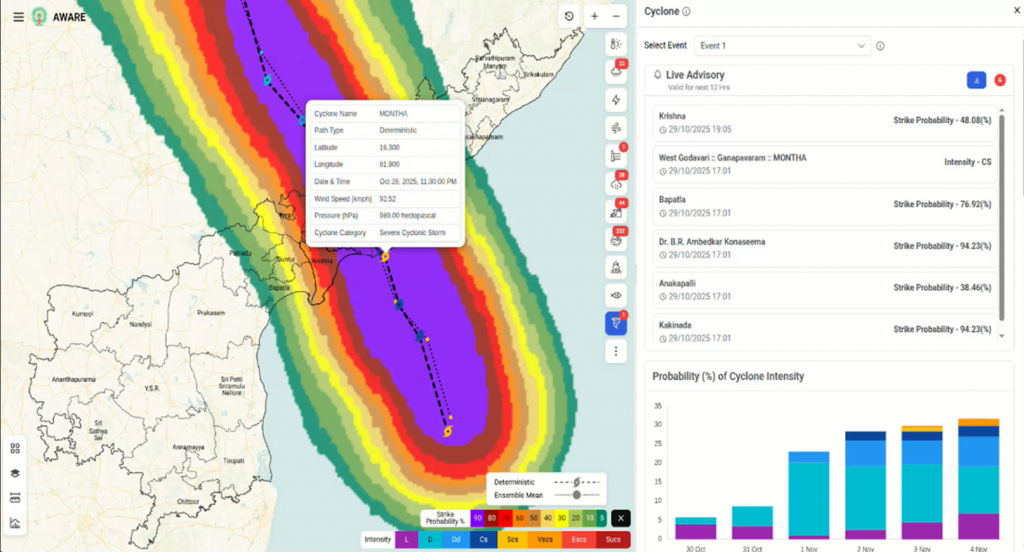Click the chart analytics icon in left toolbar
This screenshot has width=1024, height=552.
pyautogui.click(x=16, y=522)
